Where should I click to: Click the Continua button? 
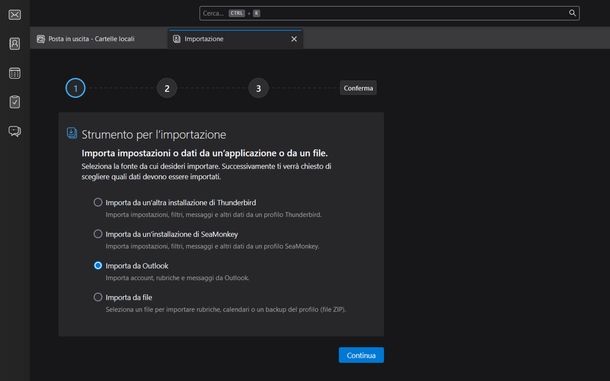[361, 355]
